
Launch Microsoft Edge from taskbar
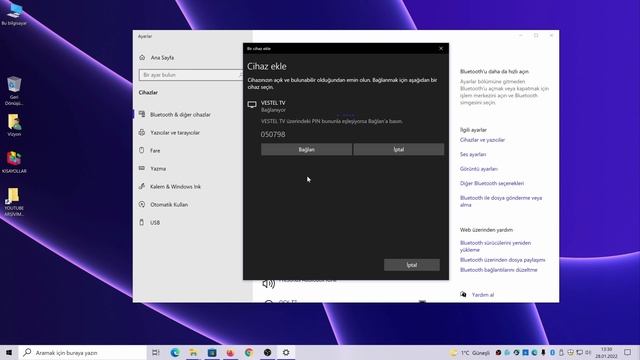175,353
